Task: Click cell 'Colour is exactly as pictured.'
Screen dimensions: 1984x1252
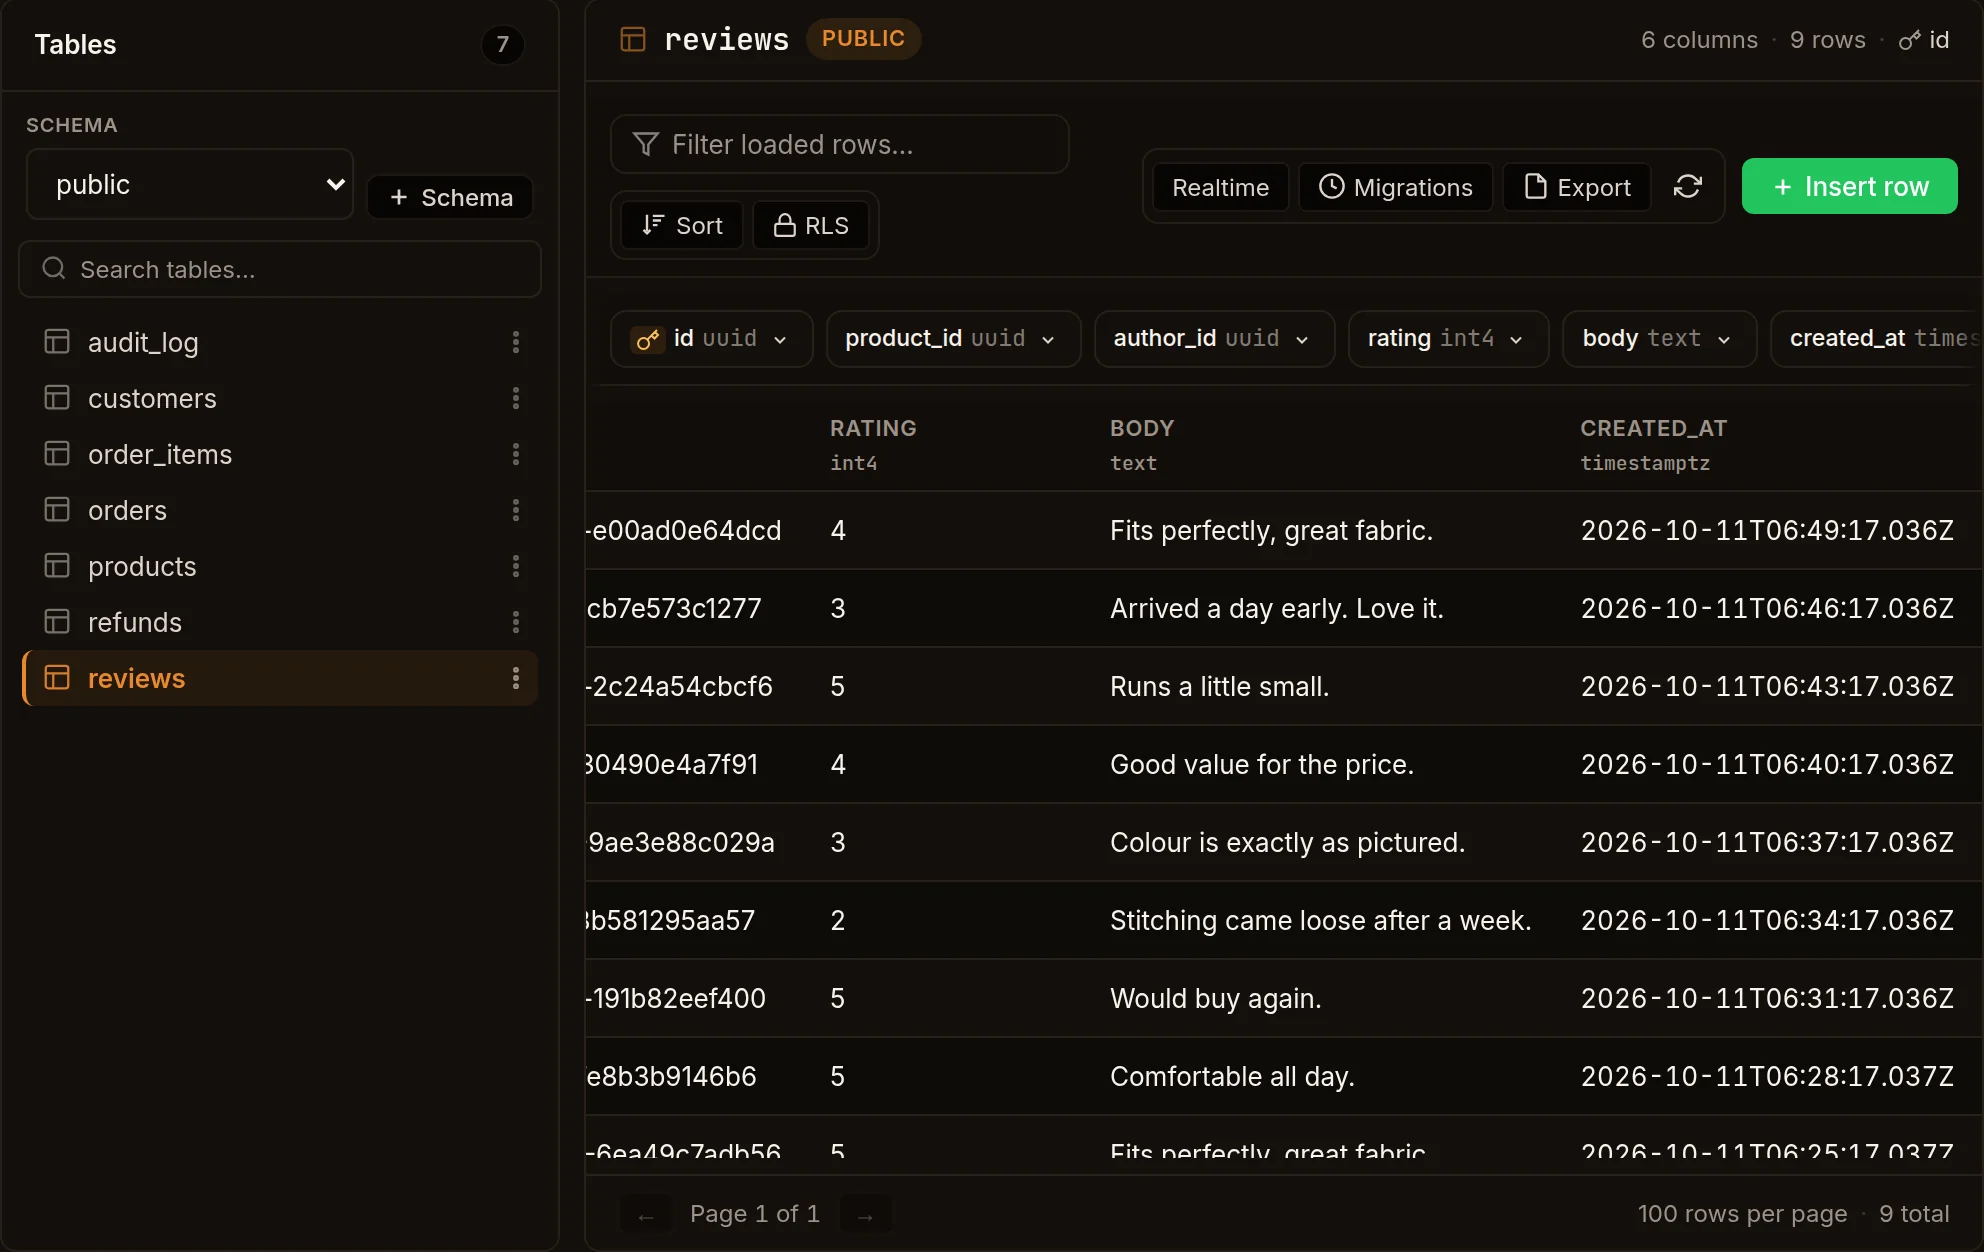Action: 1287,842
